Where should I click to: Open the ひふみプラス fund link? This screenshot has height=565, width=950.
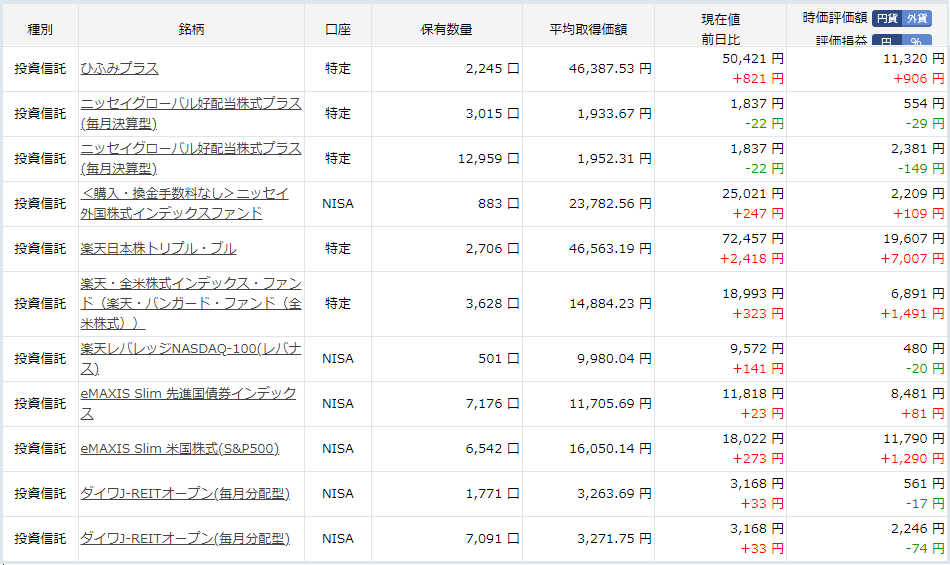click(119, 68)
